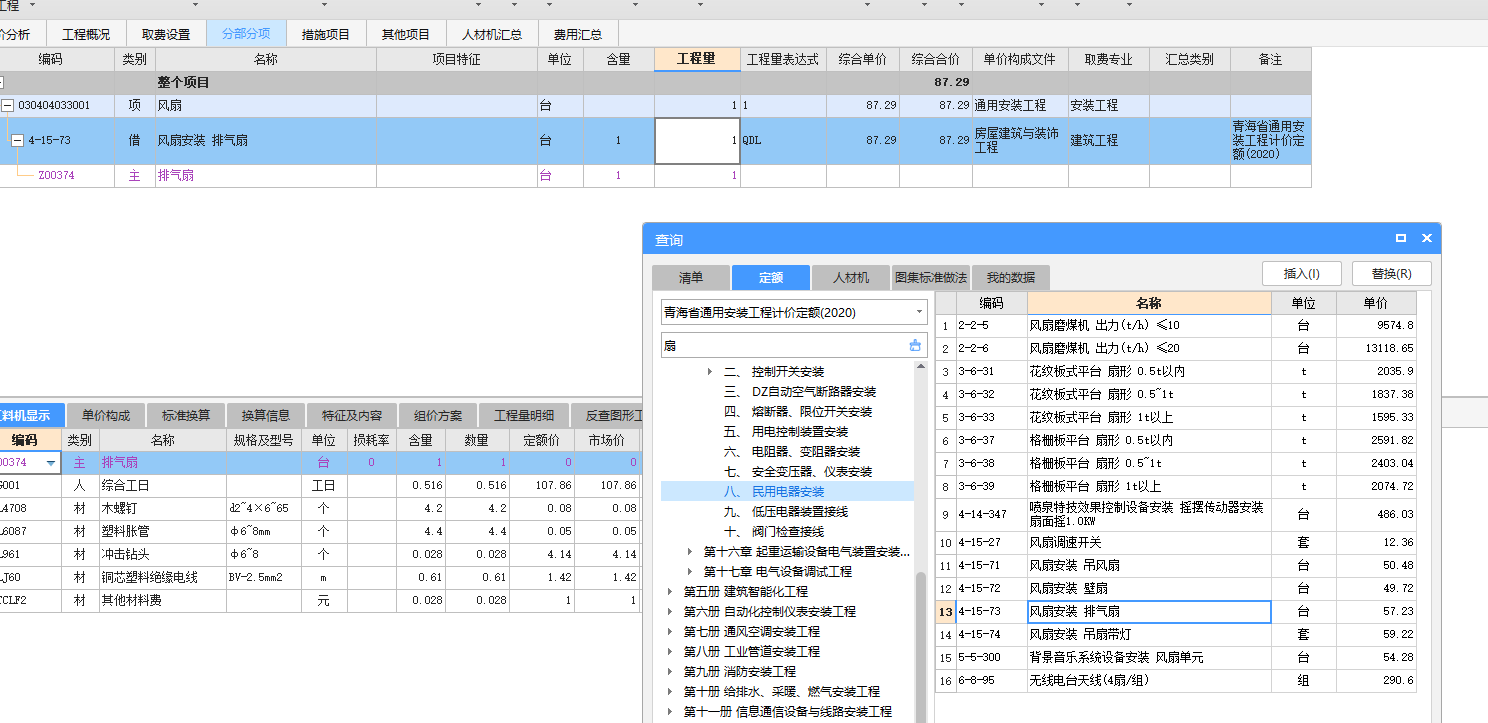Click the search icon in the 扇 search field
1488x723 pixels.
914,346
